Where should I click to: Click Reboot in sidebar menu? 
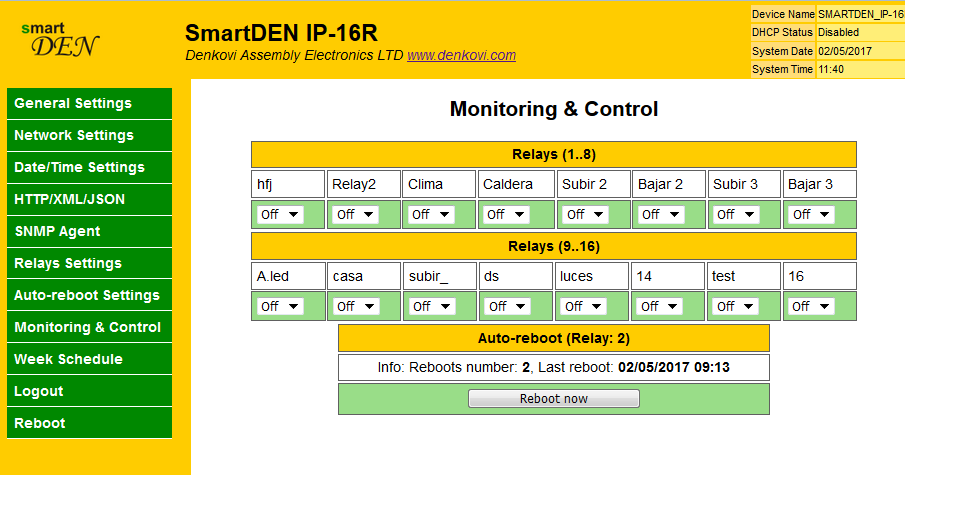(89, 422)
